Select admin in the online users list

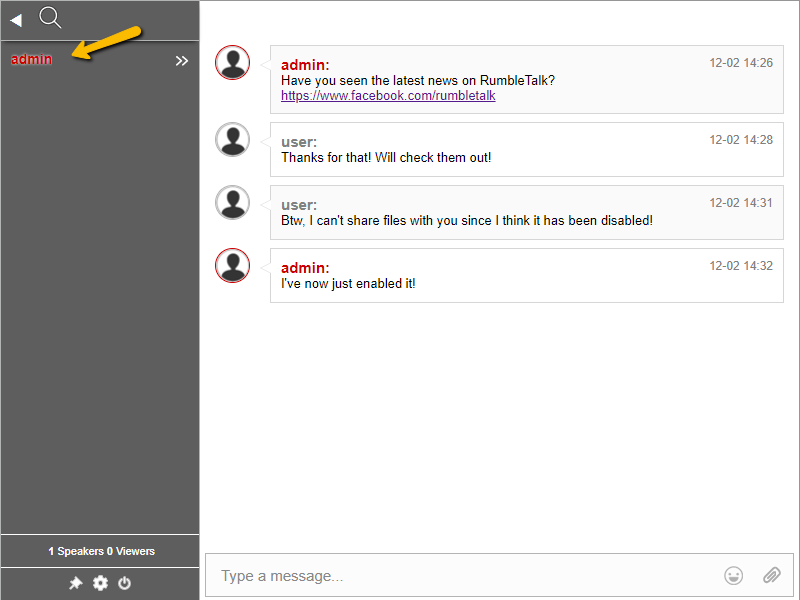click(31, 59)
